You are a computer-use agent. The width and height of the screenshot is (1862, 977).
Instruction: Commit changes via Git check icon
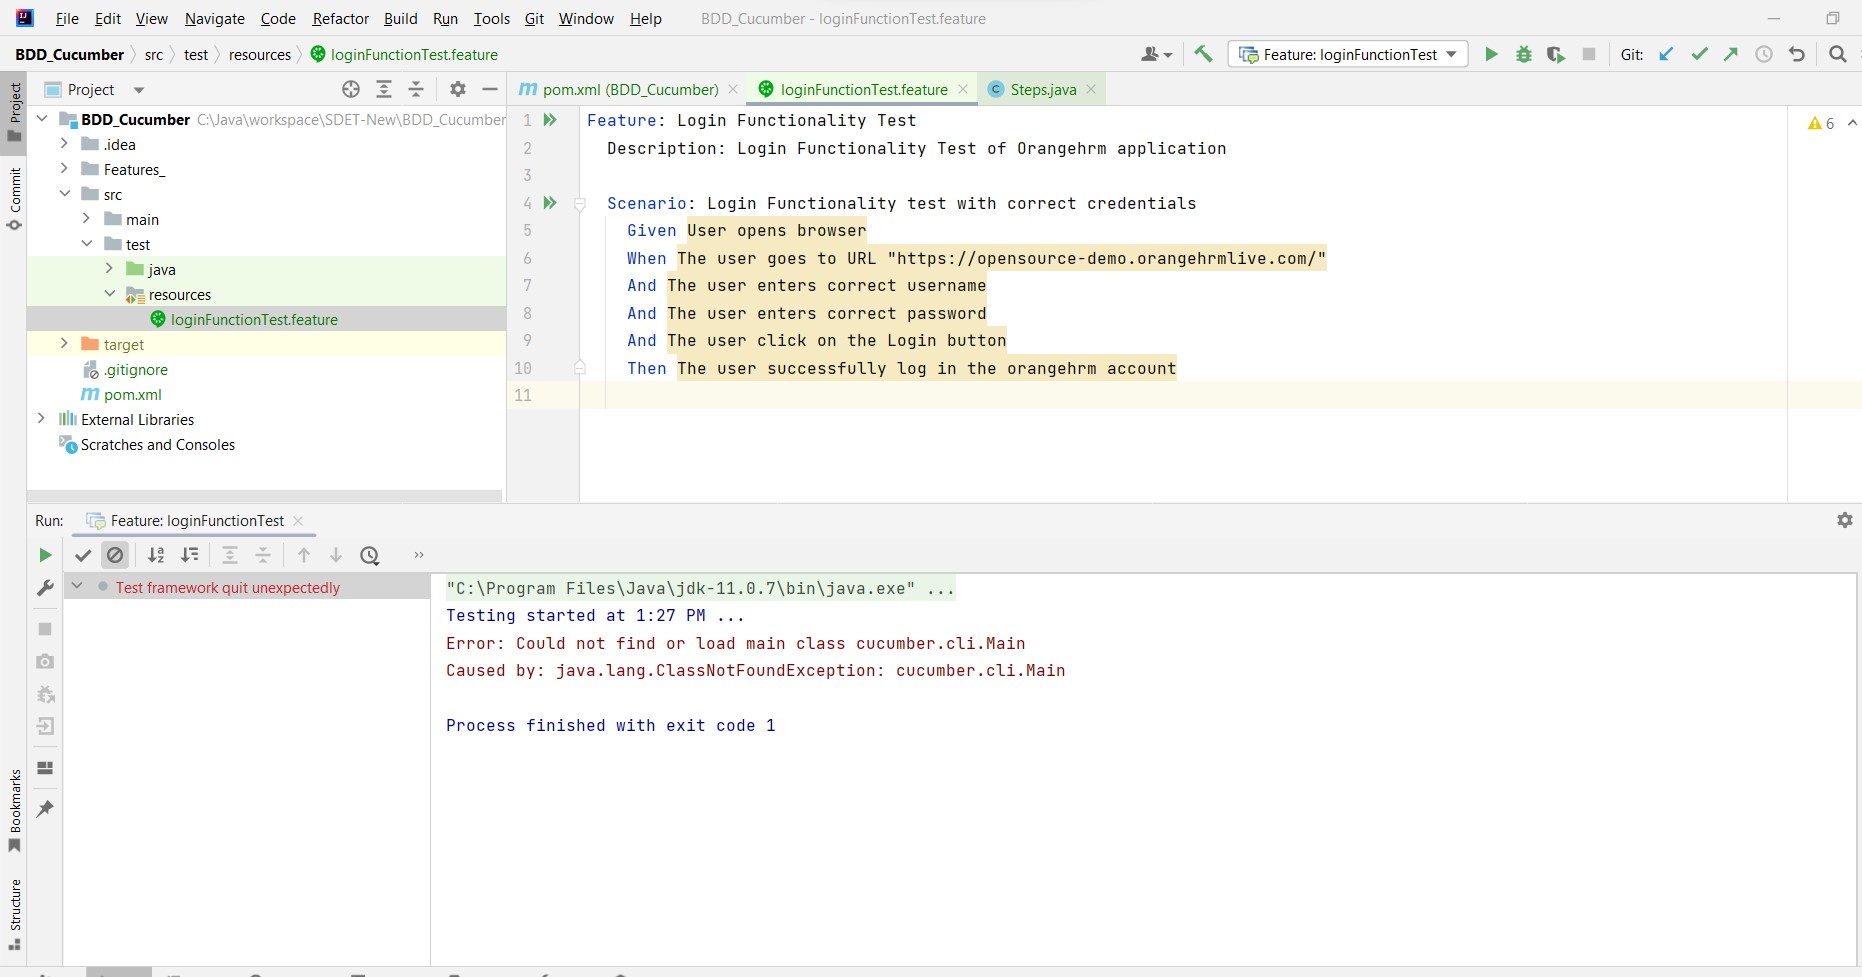(1699, 54)
